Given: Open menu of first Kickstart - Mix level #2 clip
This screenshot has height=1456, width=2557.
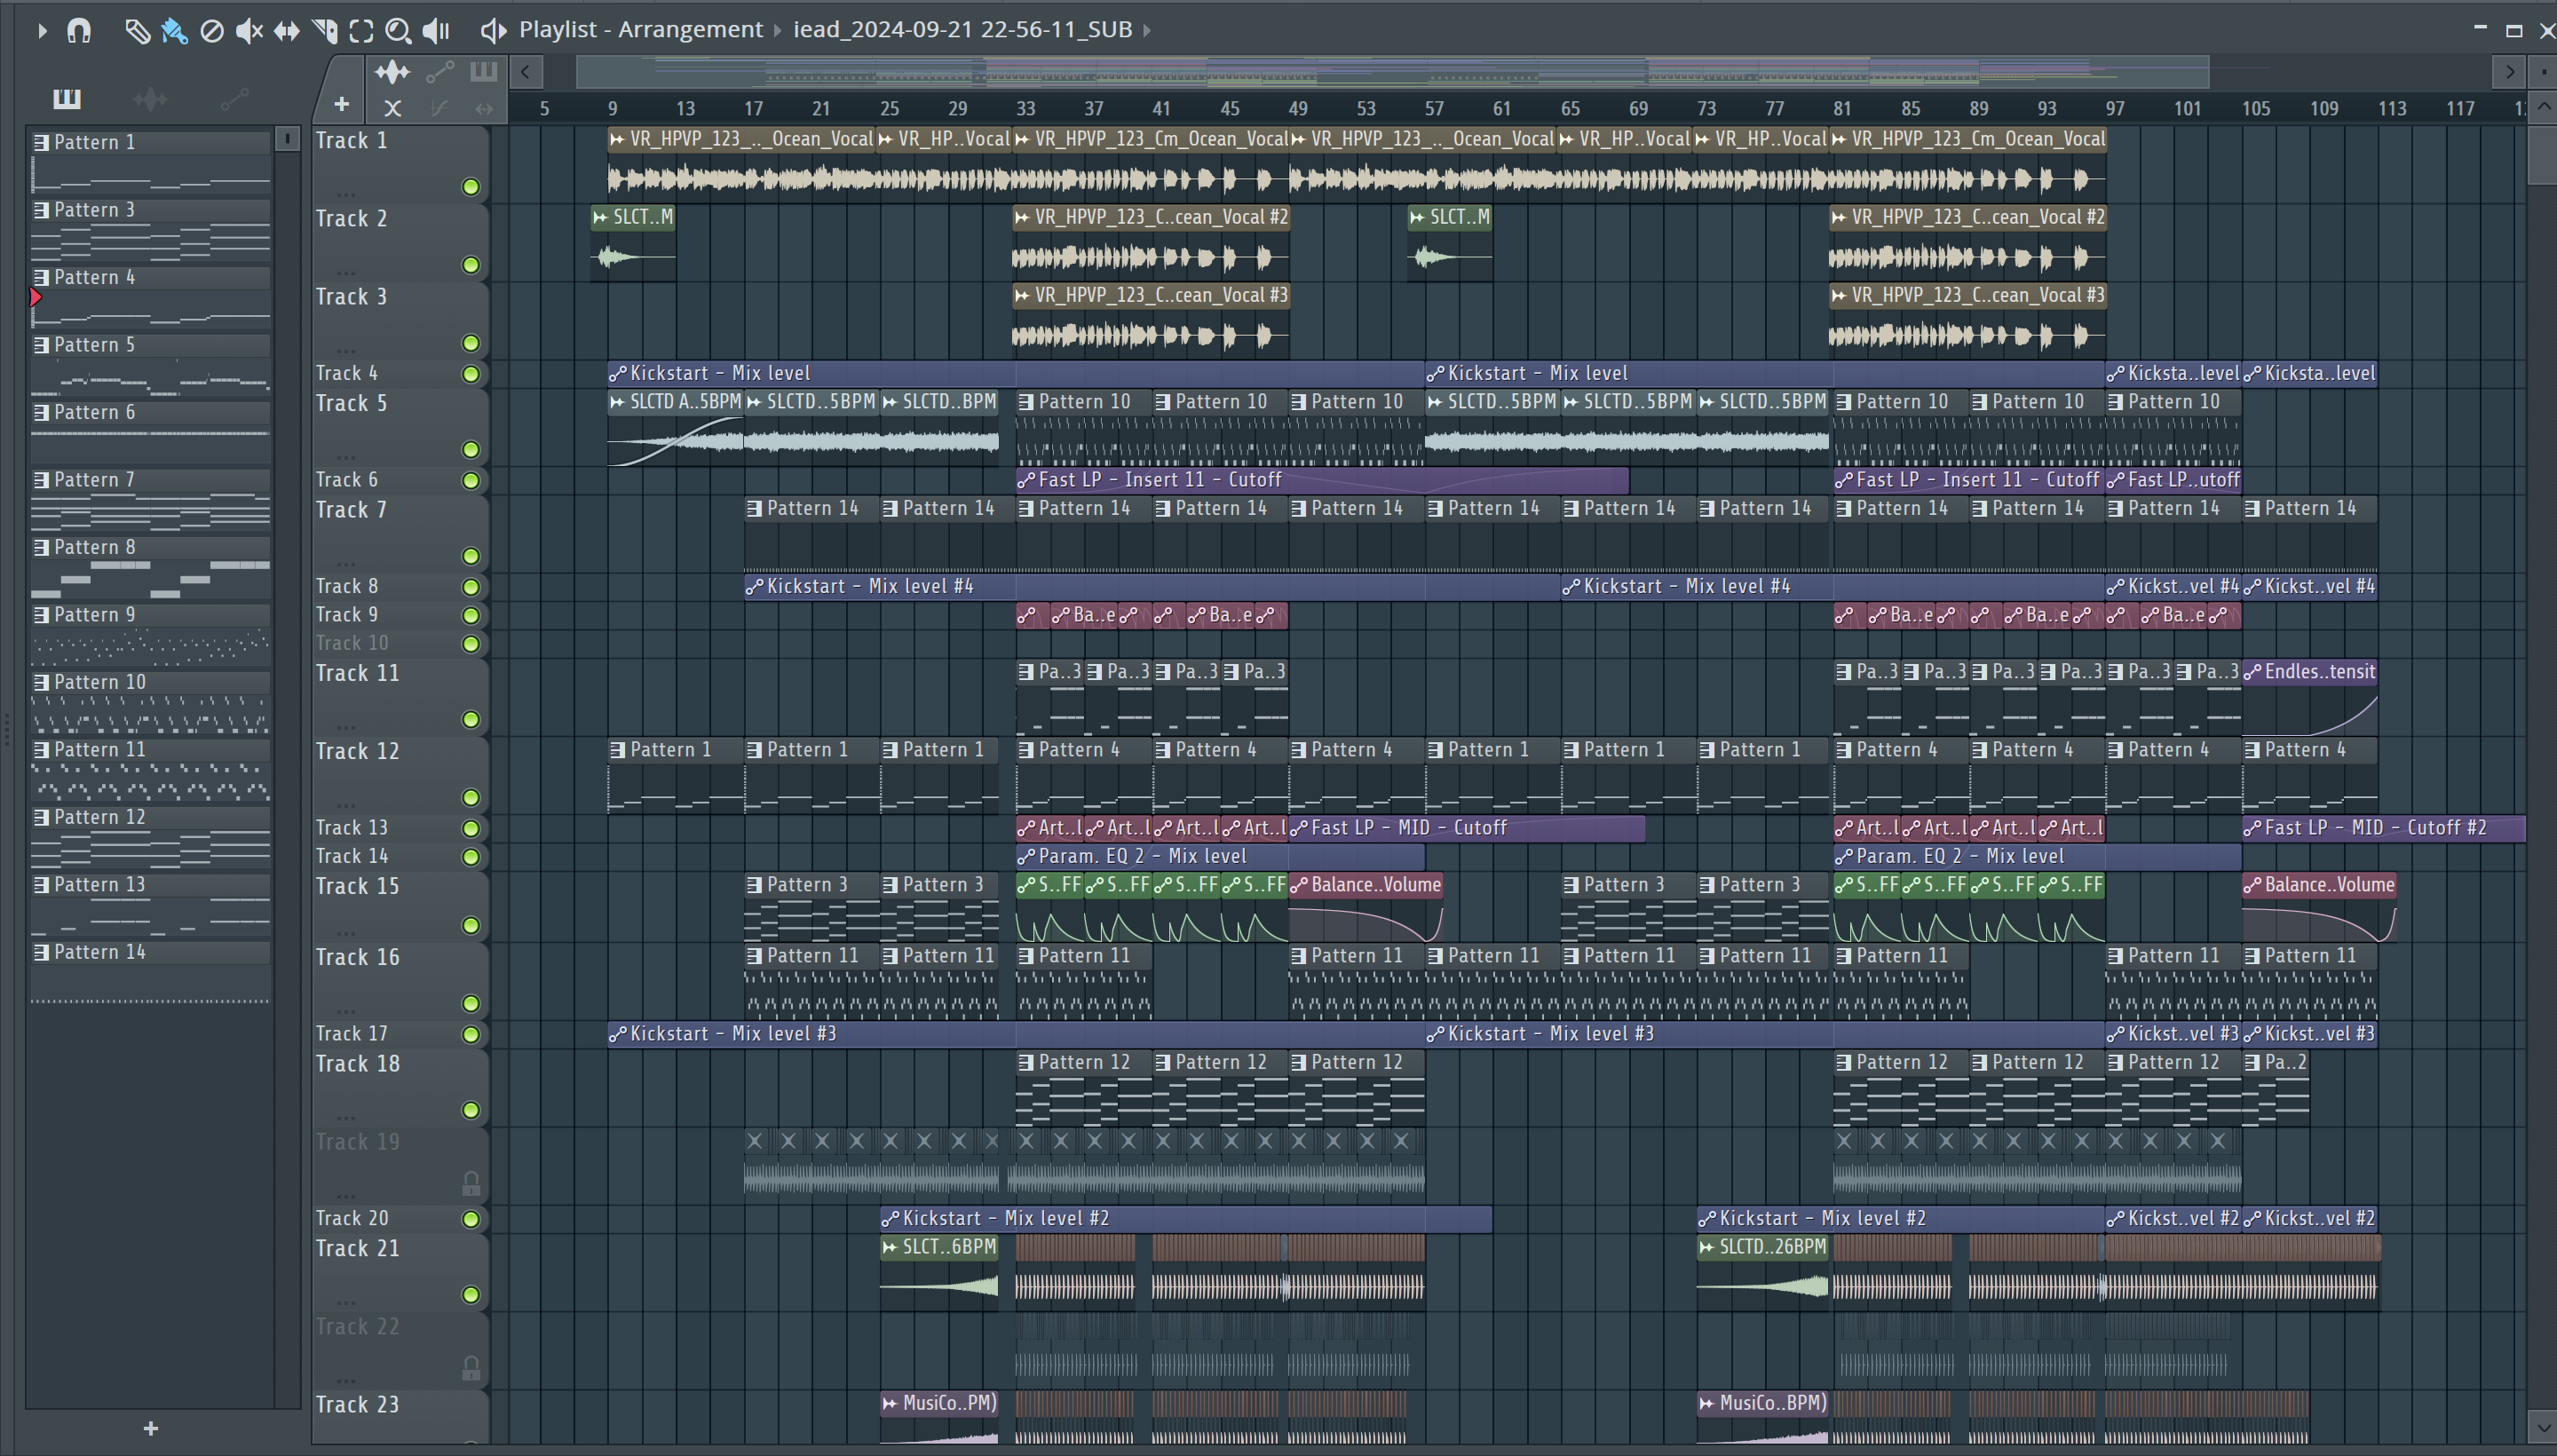Looking at the screenshot, I should pyautogui.click(x=890, y=1219).
